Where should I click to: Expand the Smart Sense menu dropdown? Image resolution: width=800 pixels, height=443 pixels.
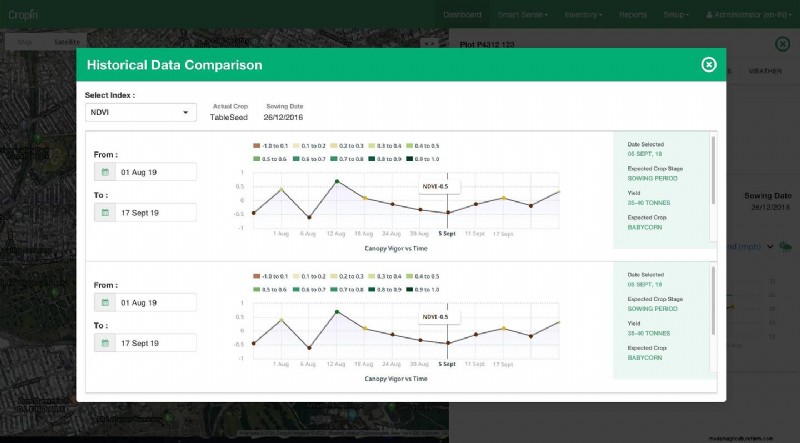click(x=525, y=15)
